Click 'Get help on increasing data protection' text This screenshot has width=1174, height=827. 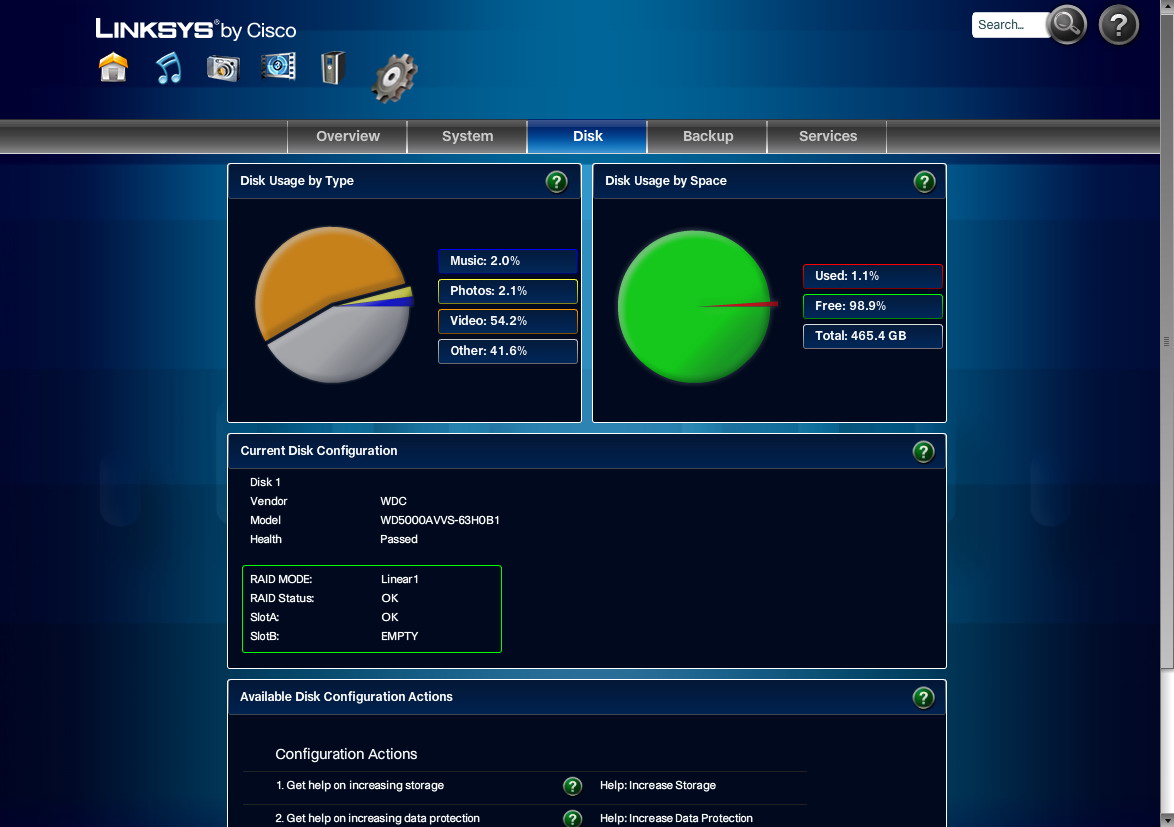(377, 818)
